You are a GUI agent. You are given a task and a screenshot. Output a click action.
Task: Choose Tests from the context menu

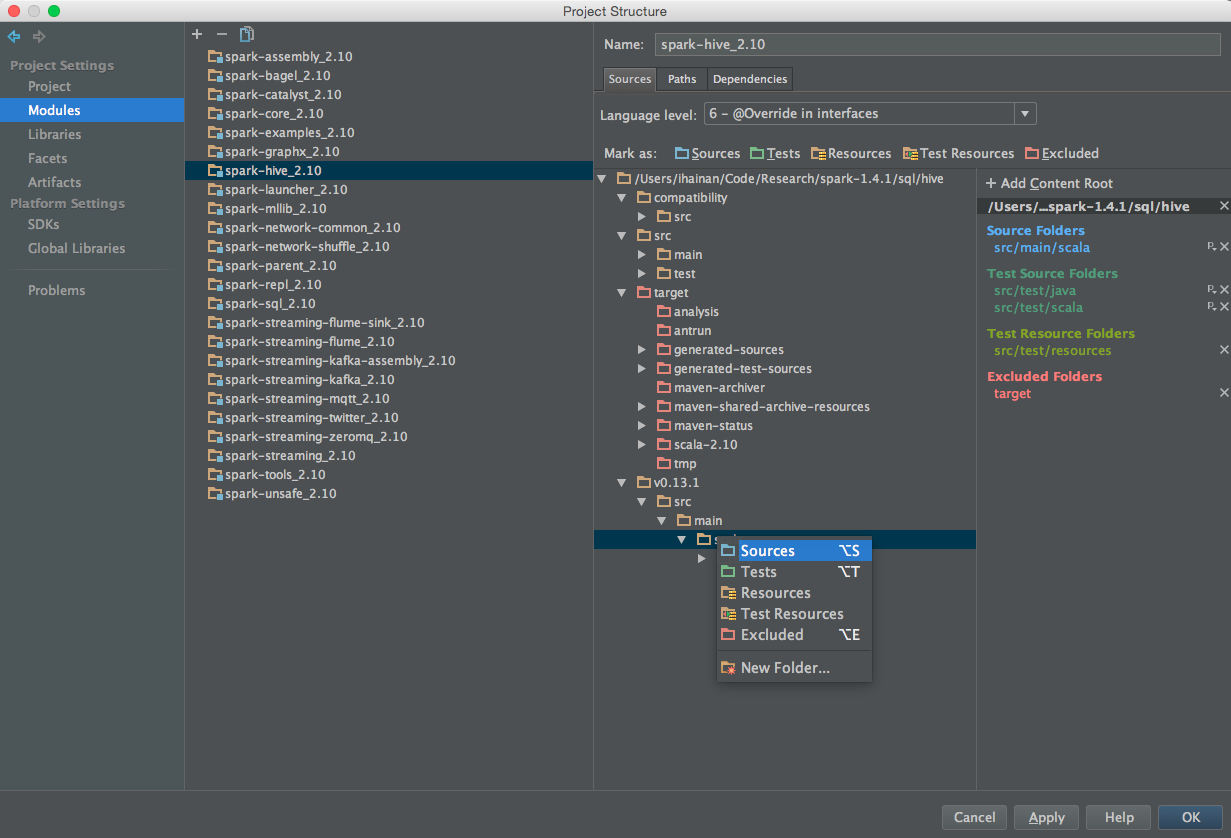(x=758, y=572)
